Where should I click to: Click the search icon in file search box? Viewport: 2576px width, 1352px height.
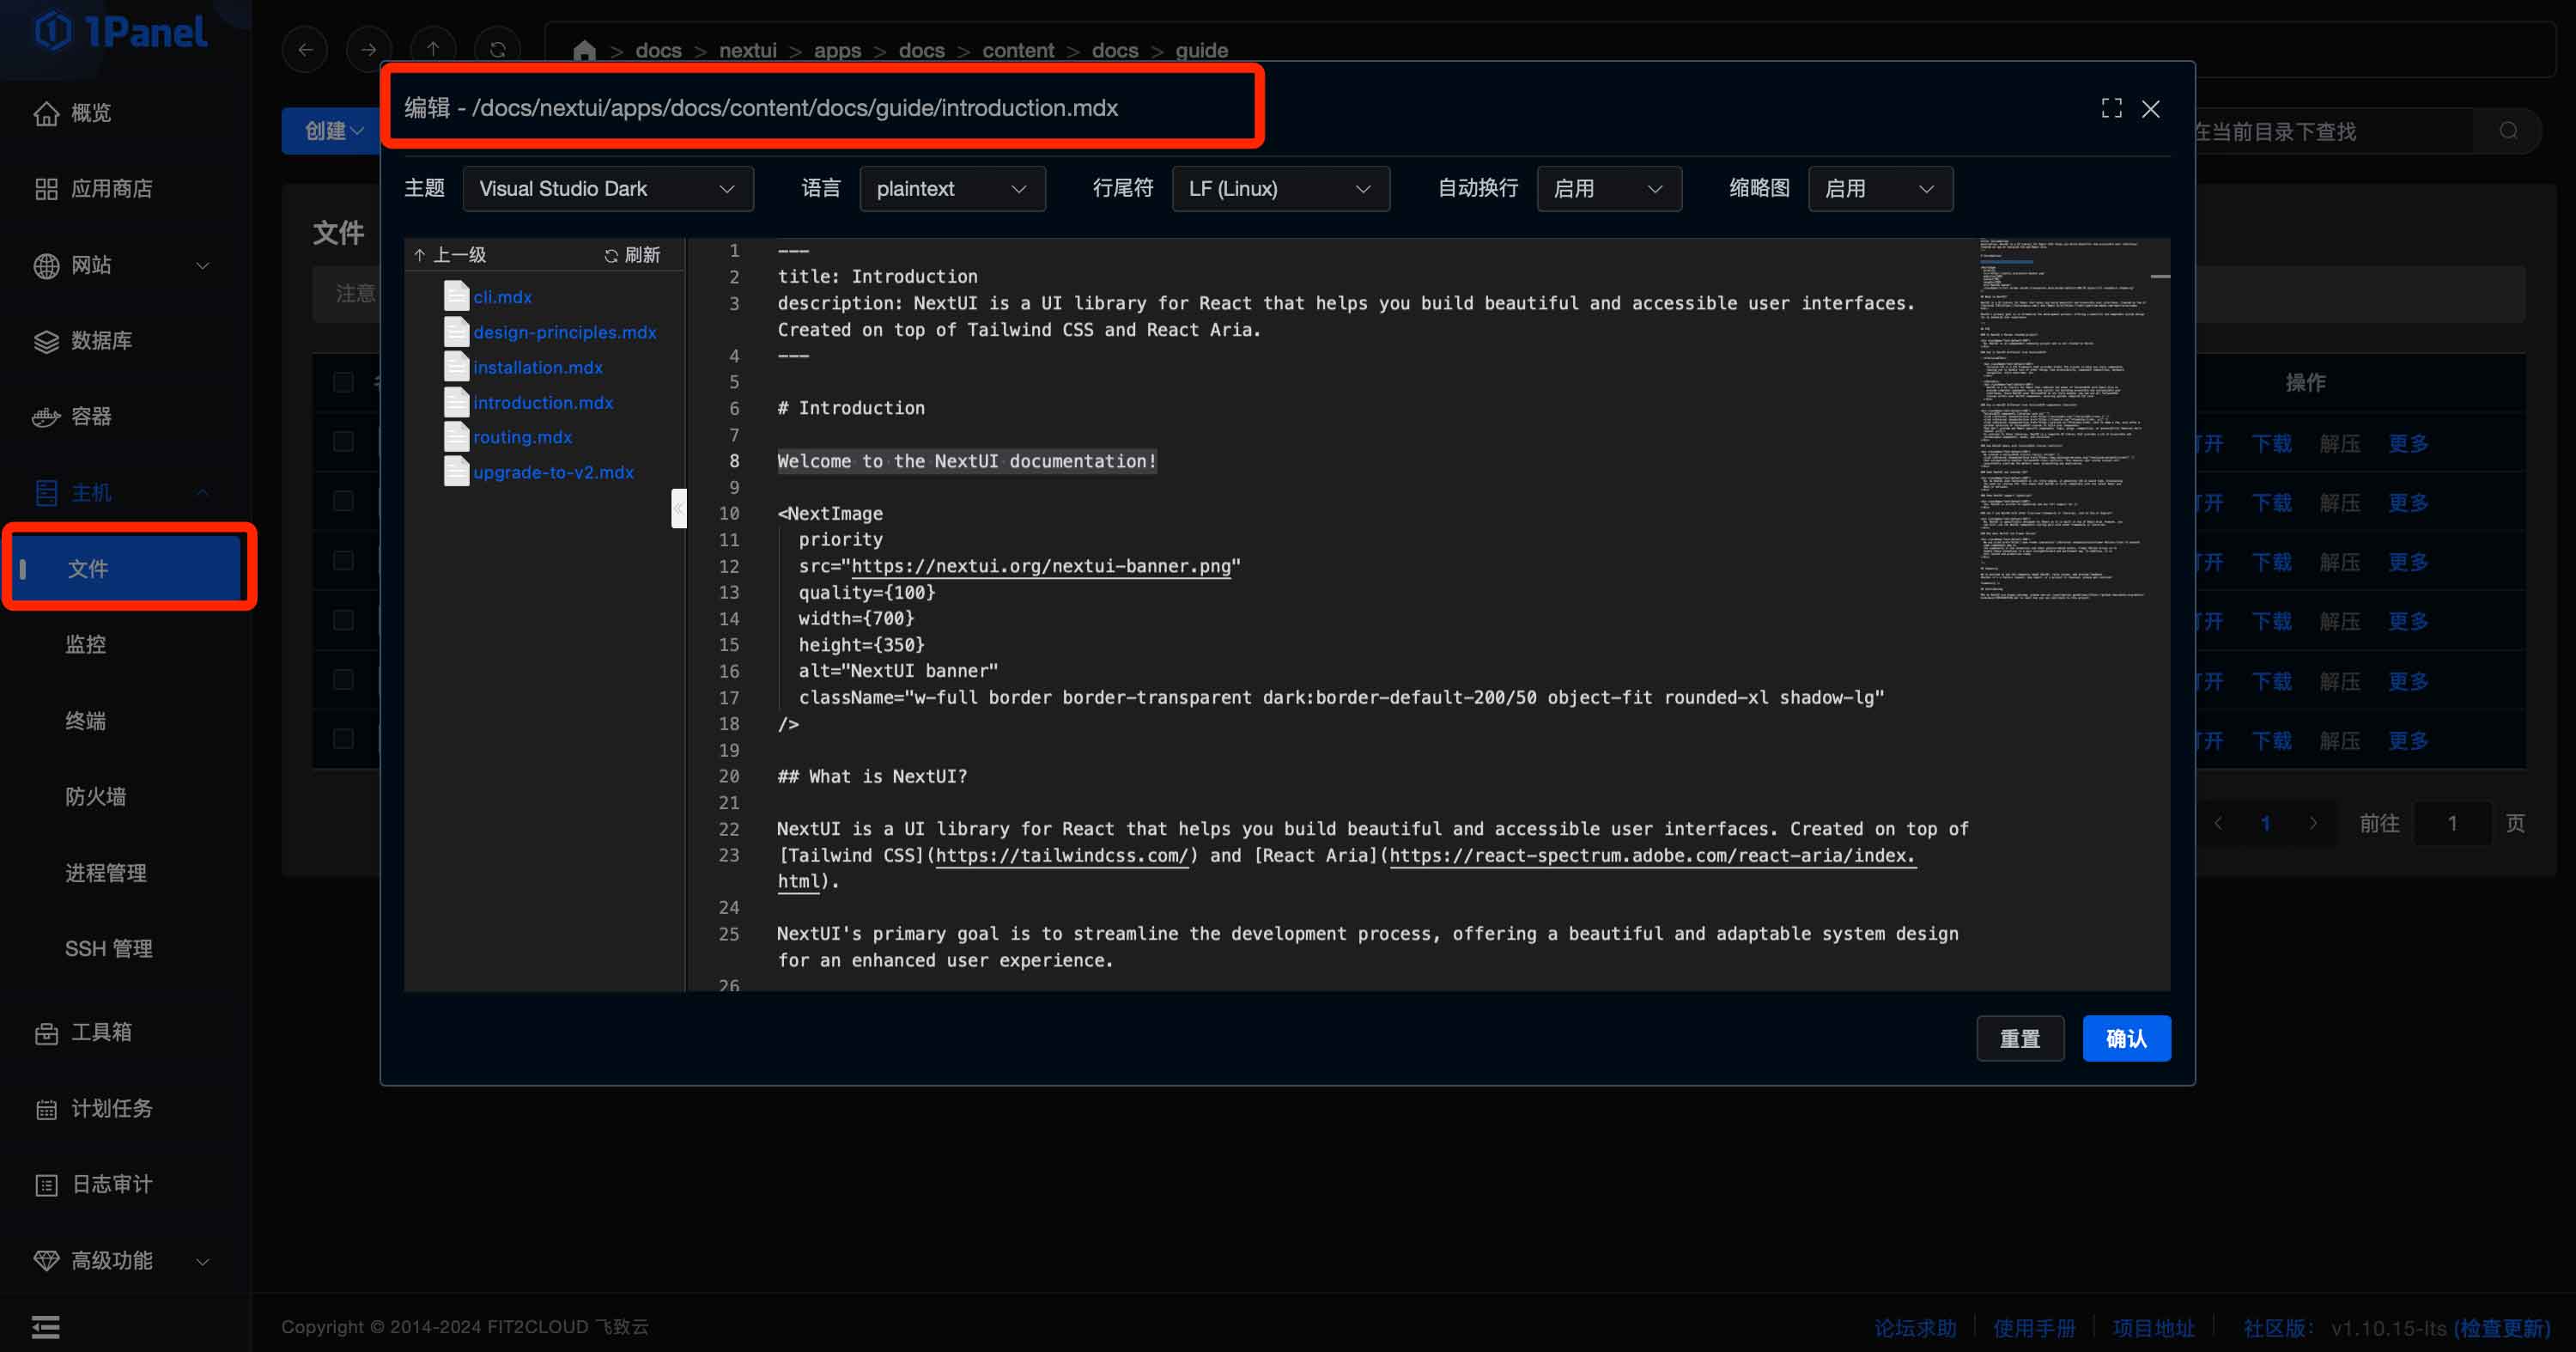click(x=2509, y=131)
